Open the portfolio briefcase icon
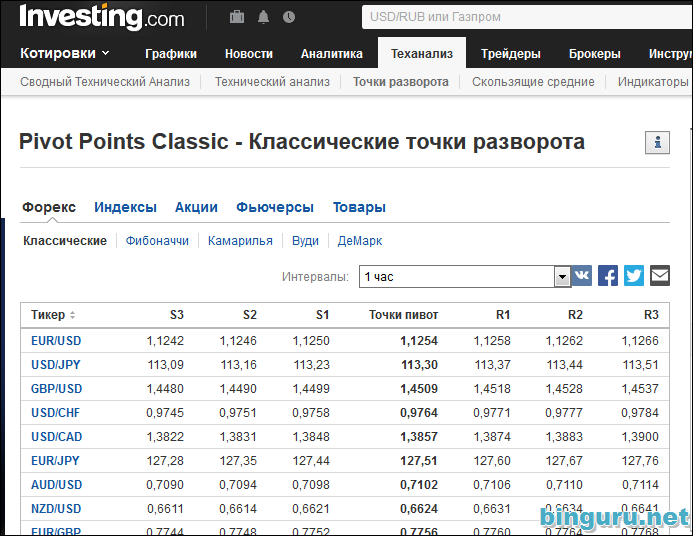Viewport: 693px width, 536px height. pyautogui.click(x=237, y=17)
